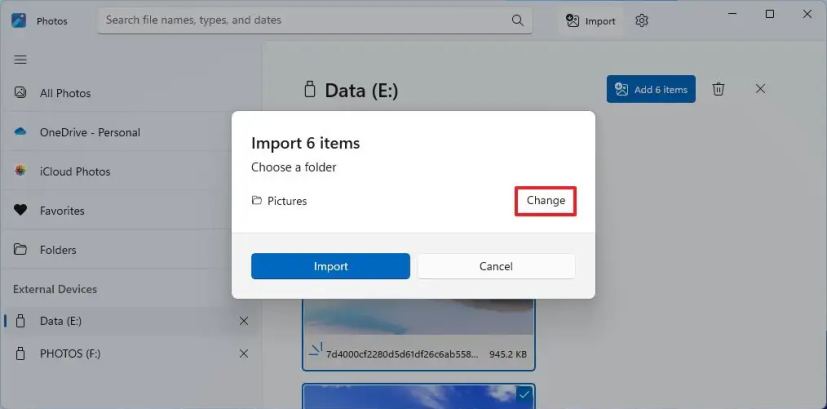Toggle the hamburger navigation menu
Screen dimensions: 827x409
(20, 60)
